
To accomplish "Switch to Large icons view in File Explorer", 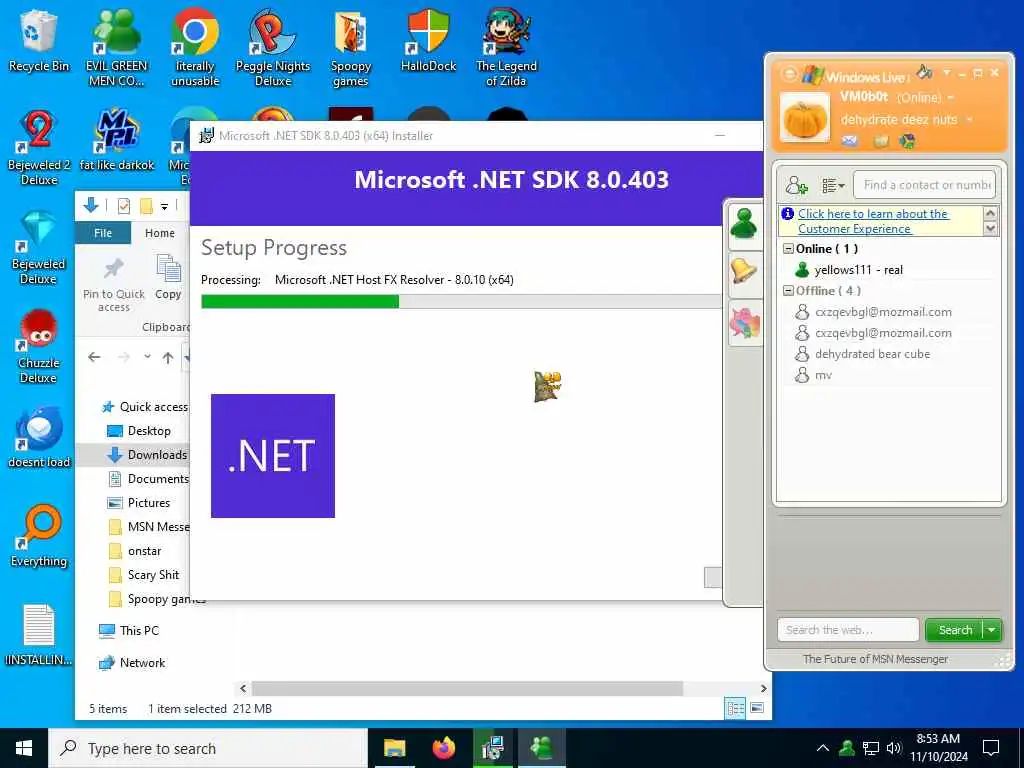I will (x=757, y=709).
